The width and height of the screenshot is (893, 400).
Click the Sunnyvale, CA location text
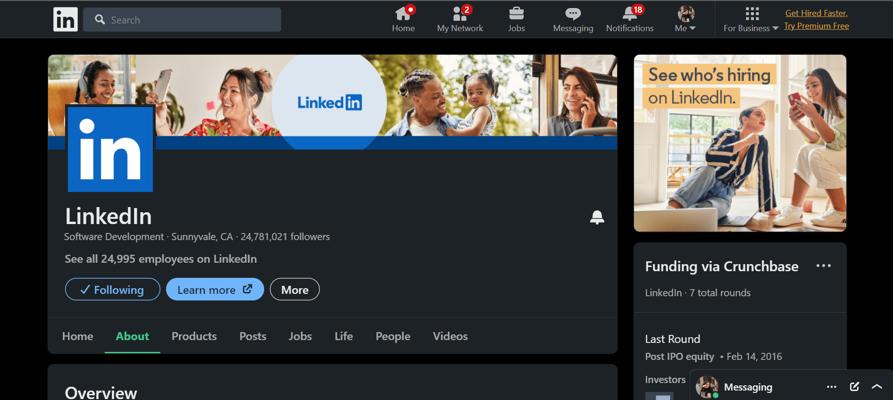[x=202, y=236]
